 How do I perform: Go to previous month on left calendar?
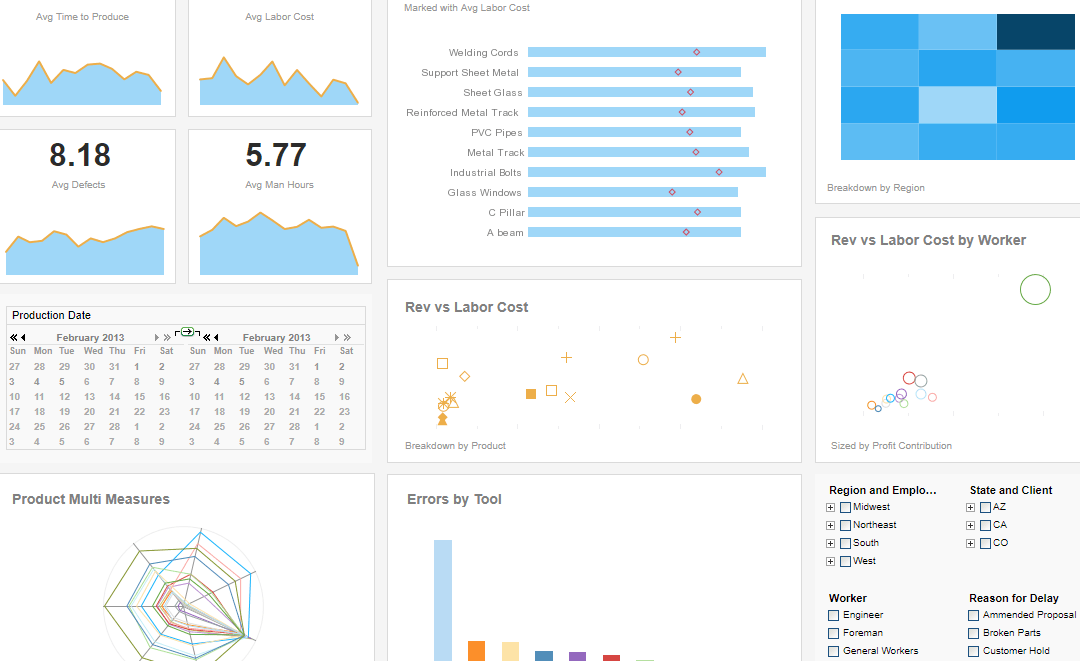pyautogui.click(x=25, y=337)
